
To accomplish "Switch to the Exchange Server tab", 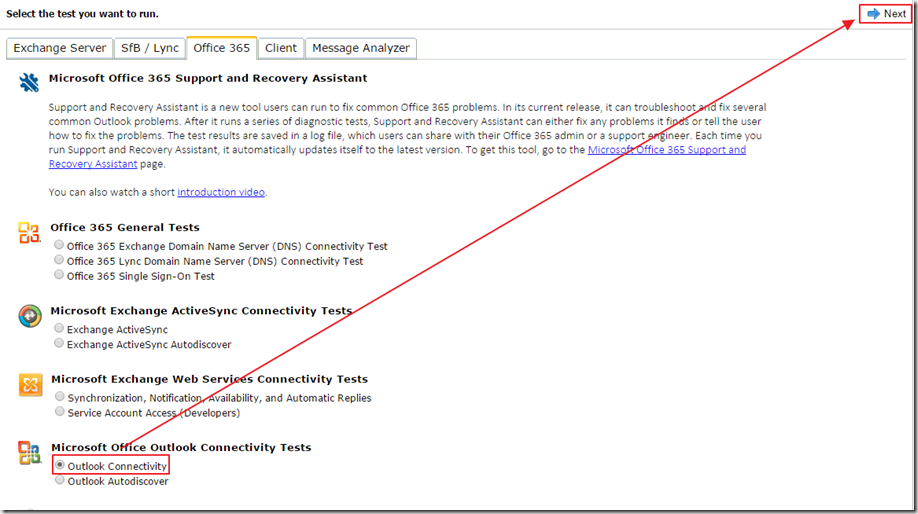I will pyautogui.click(x=59, y=48).
